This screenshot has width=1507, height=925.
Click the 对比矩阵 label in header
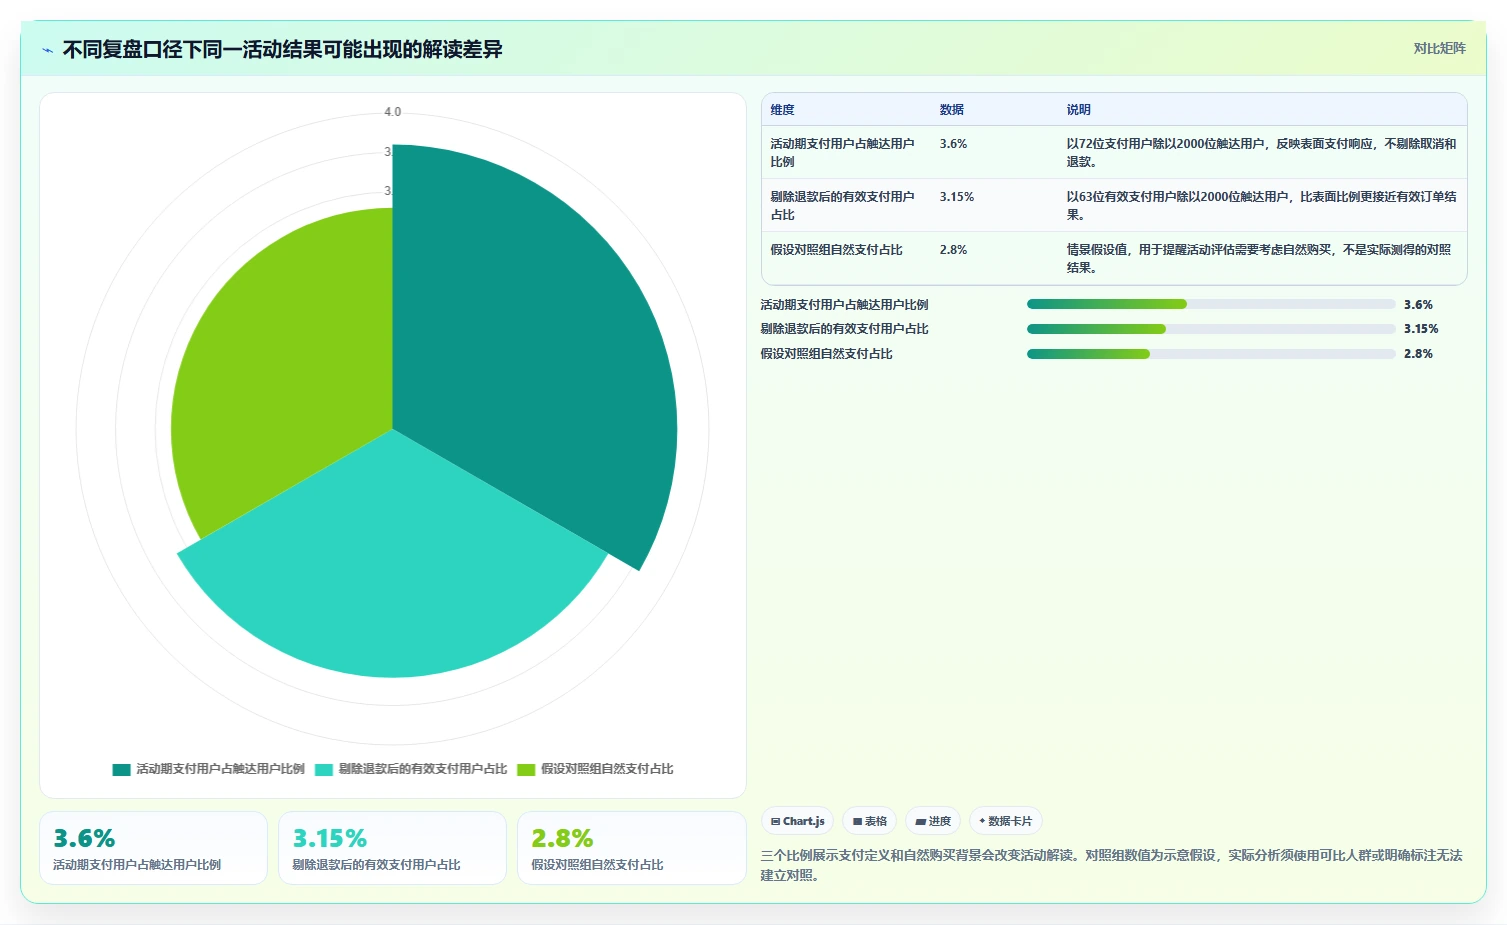tap(1439, 48)
